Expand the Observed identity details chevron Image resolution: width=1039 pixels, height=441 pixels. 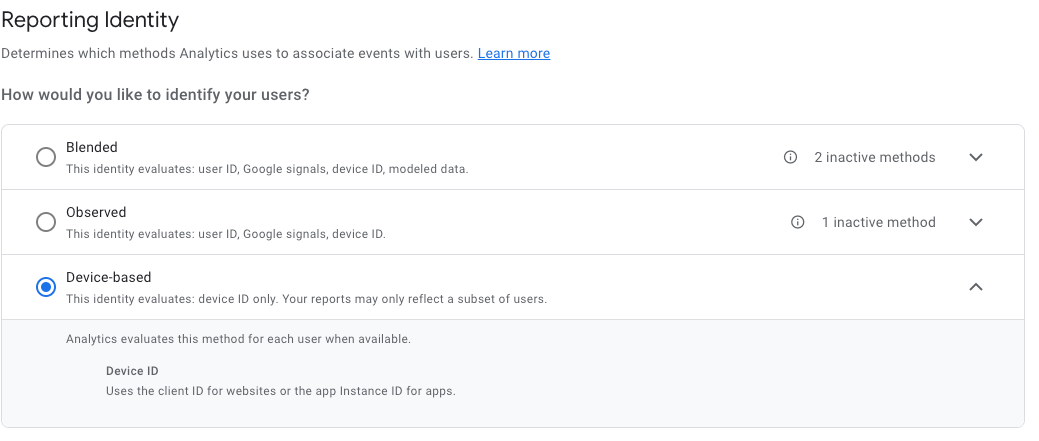pyautogui.click(x=976, y=222)
